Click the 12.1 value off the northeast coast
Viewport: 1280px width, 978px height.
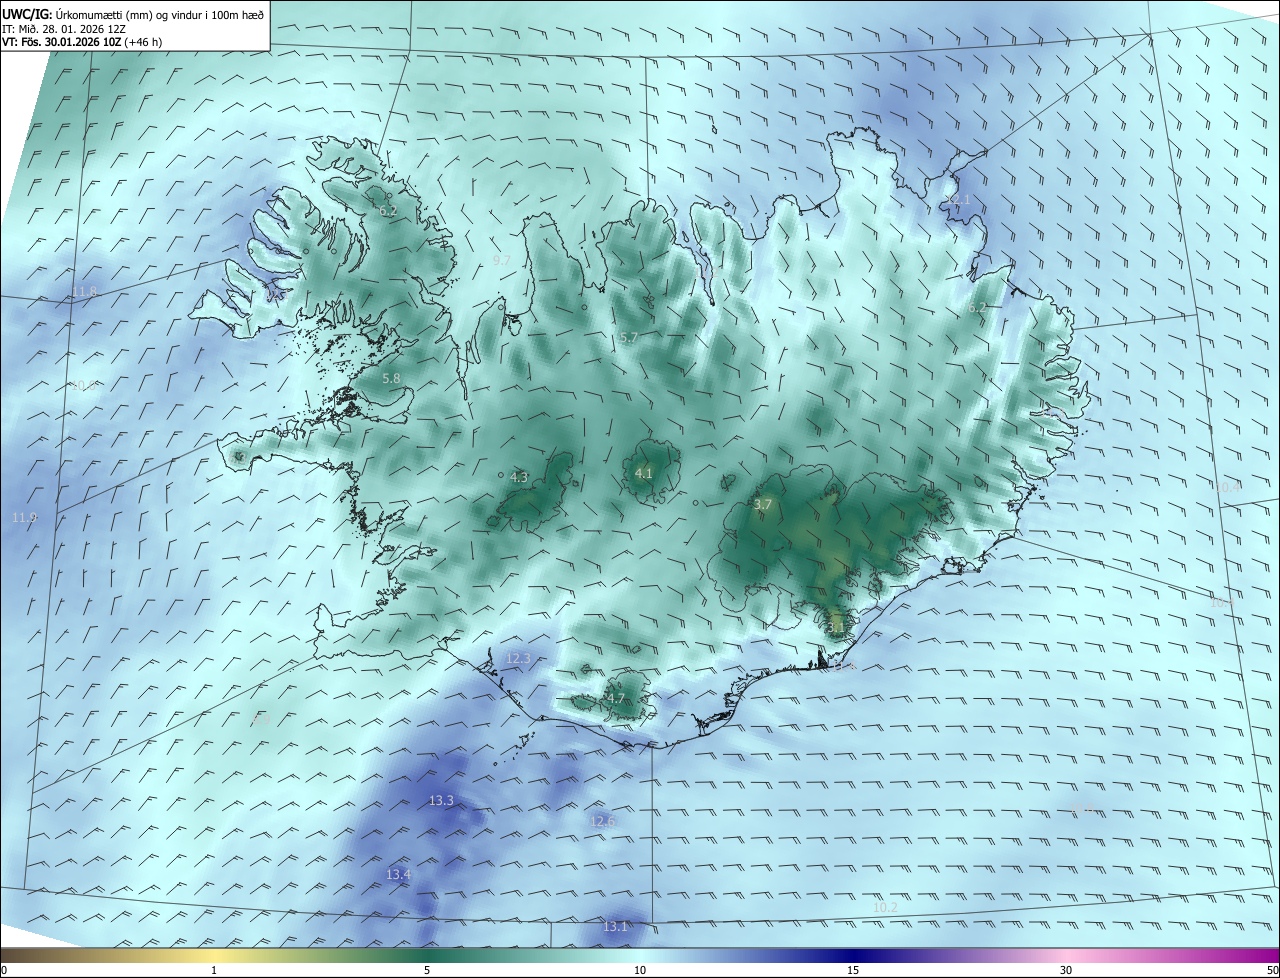point(958,200)
